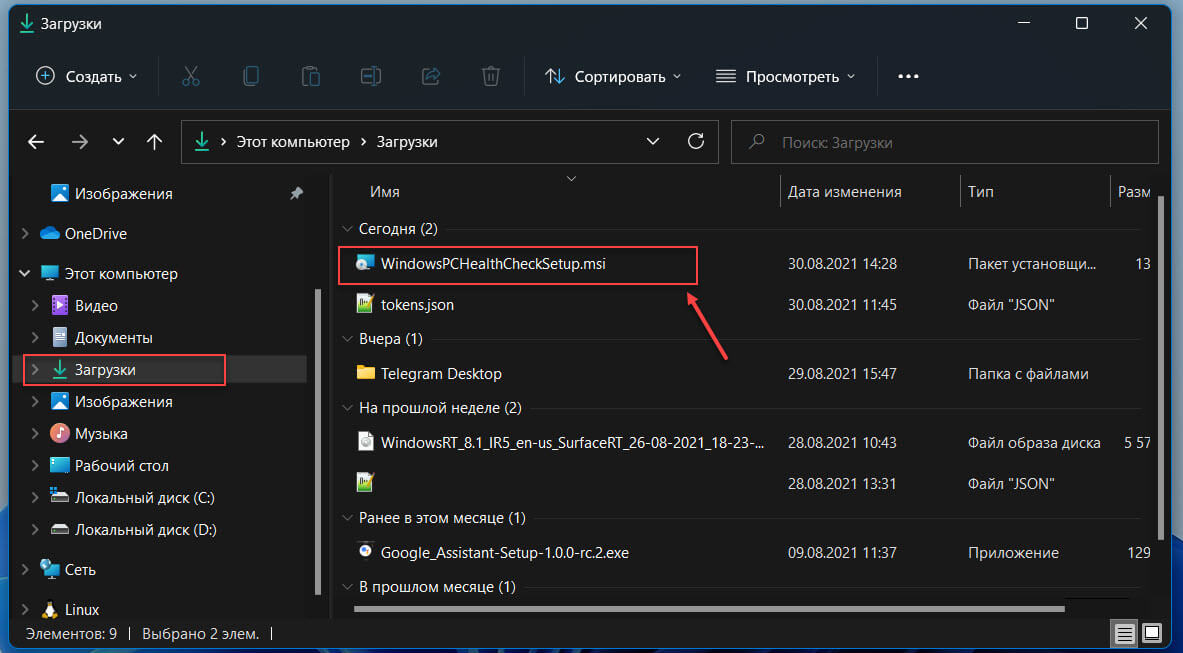Collapse the Сегодня (2) group

[x=347, y=228]
